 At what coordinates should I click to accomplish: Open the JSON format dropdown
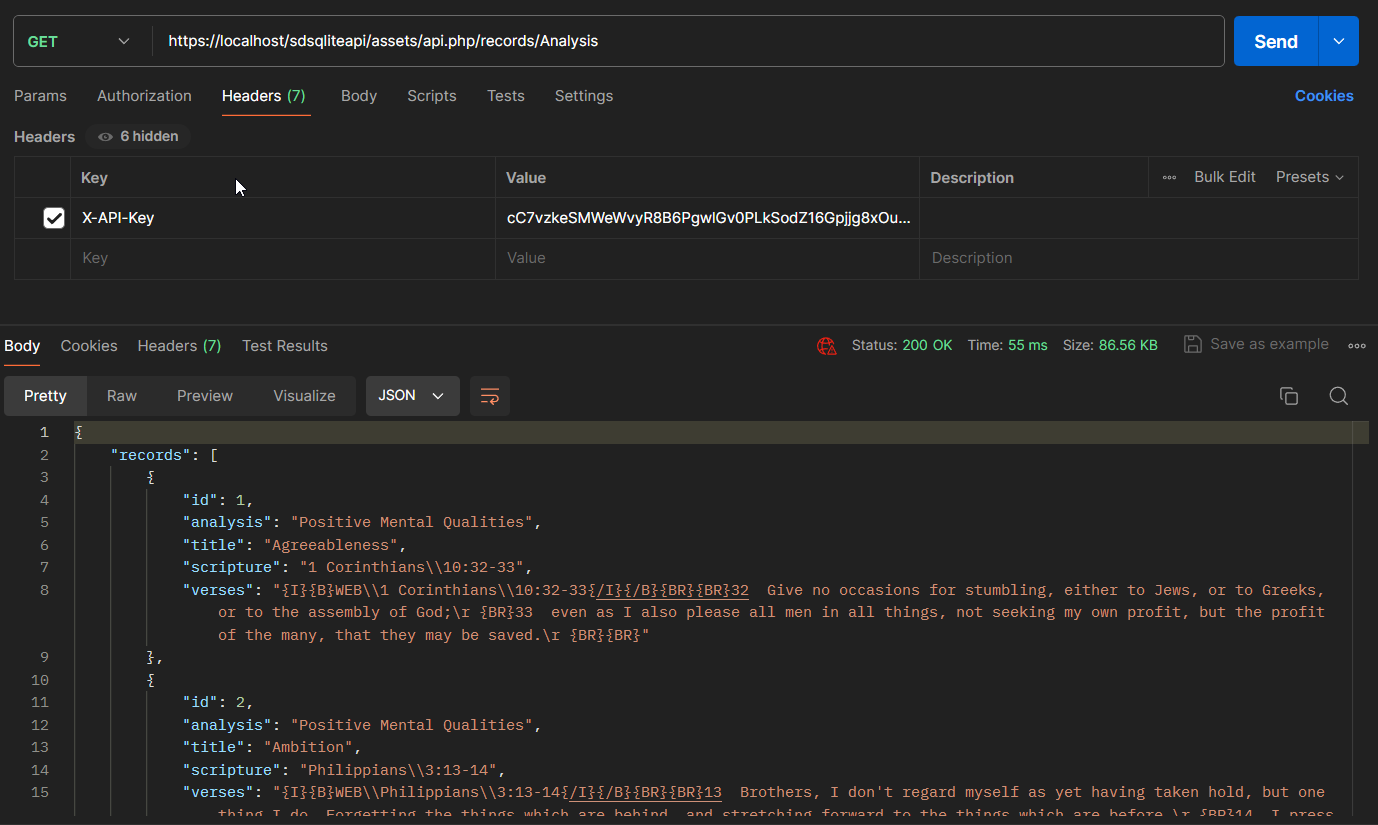pos(412,396)
